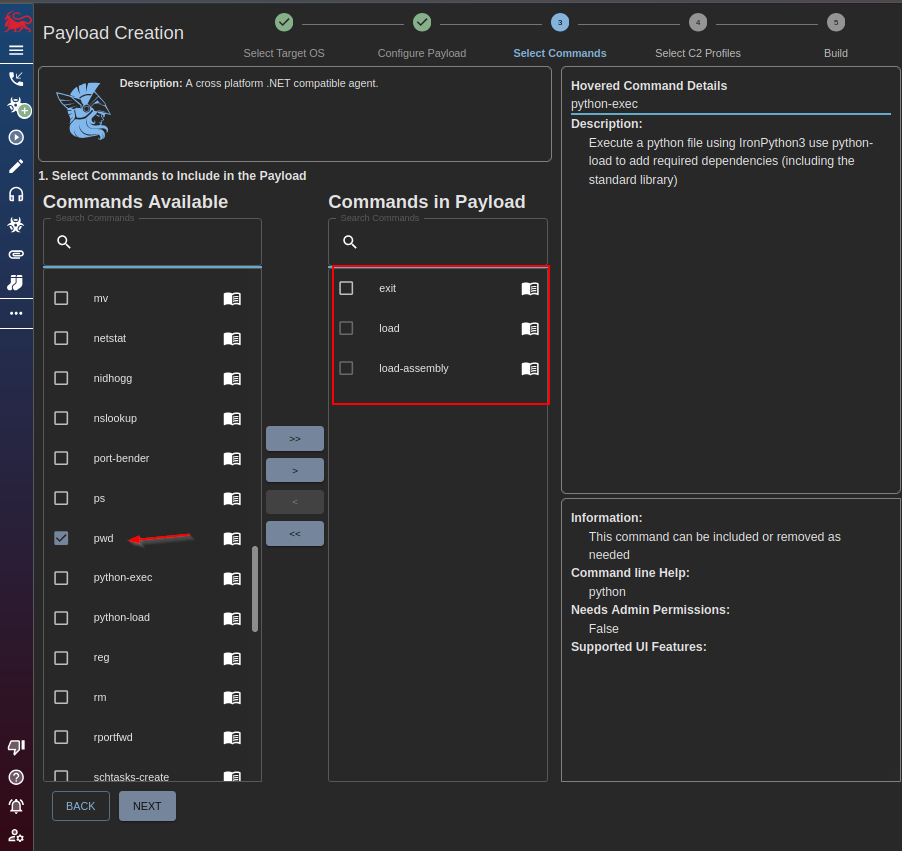
Task: Check the netstat command checkbox
Action: pyautogui.click(x=61, y=338)
